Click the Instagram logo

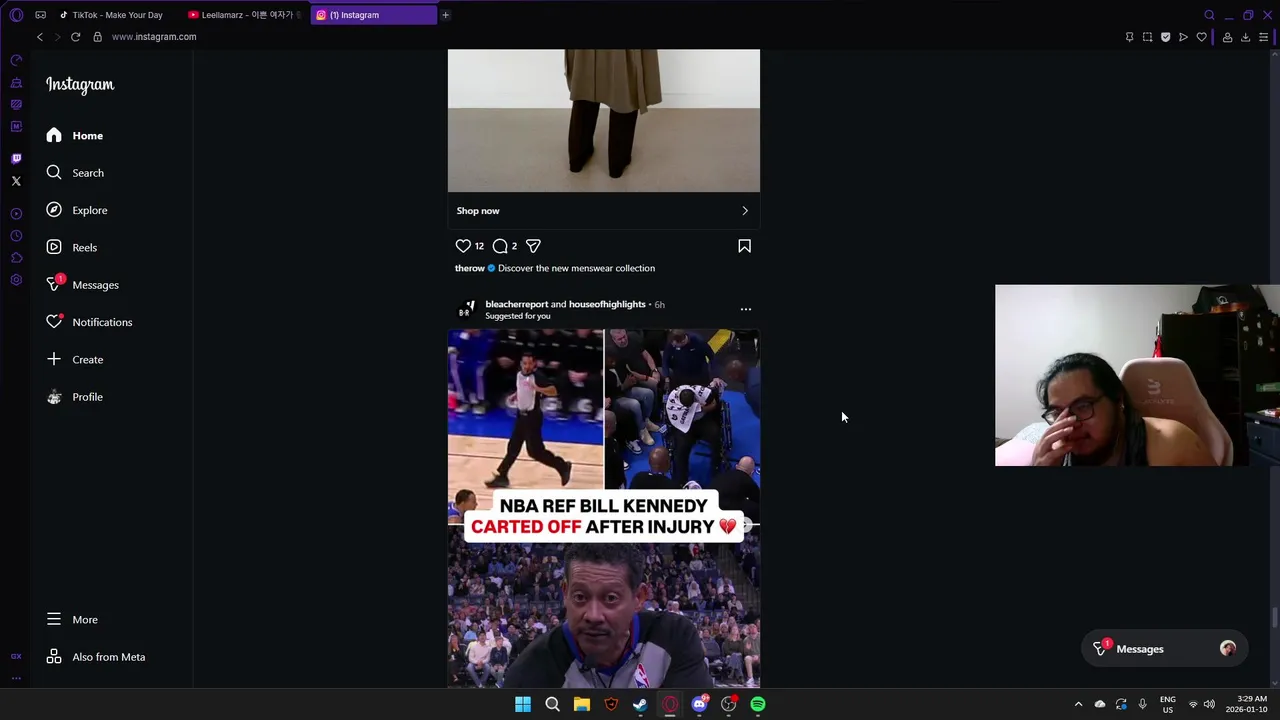[80, 85]
